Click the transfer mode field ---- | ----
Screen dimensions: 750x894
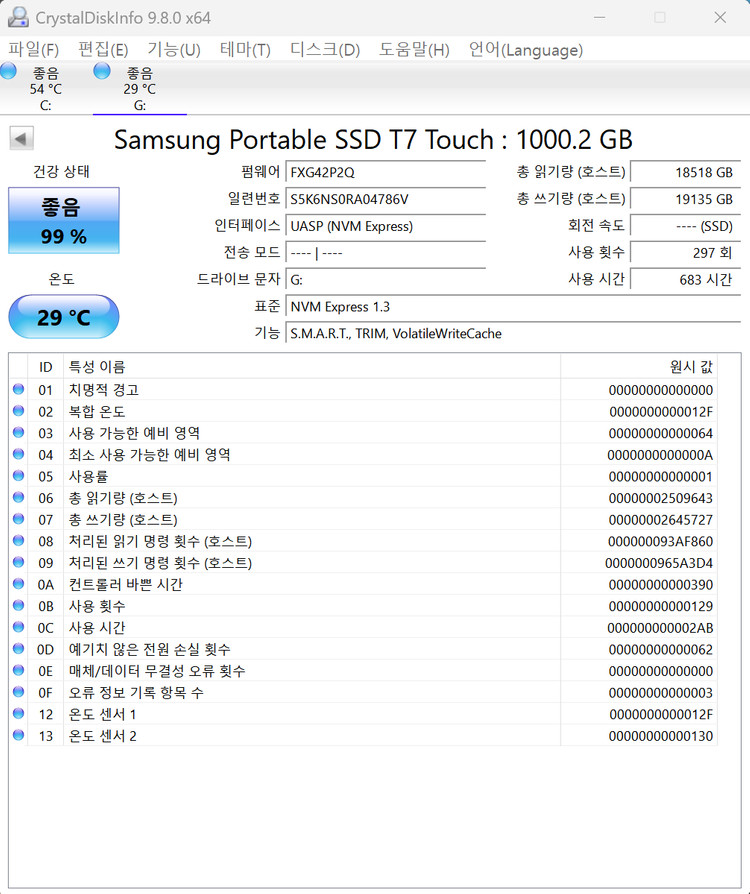tap(386, 253)
